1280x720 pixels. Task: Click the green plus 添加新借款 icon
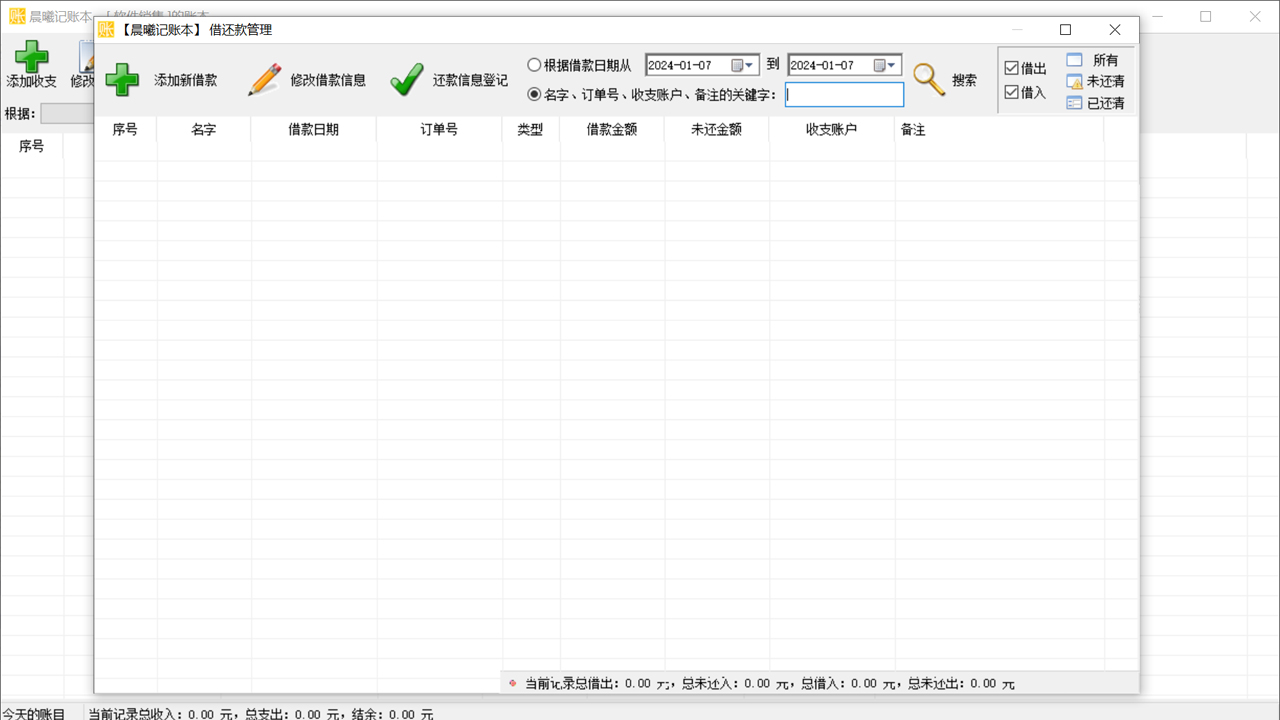(123, 80)
